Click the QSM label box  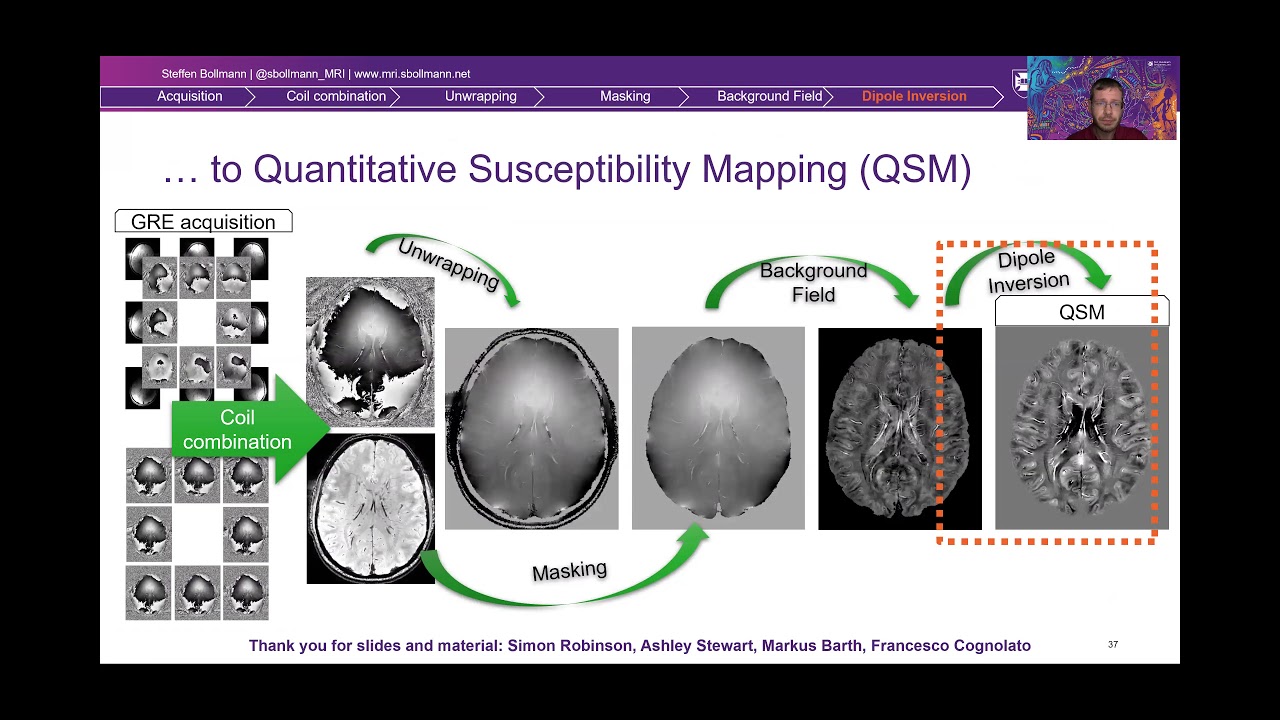[x=1082, y=311]
